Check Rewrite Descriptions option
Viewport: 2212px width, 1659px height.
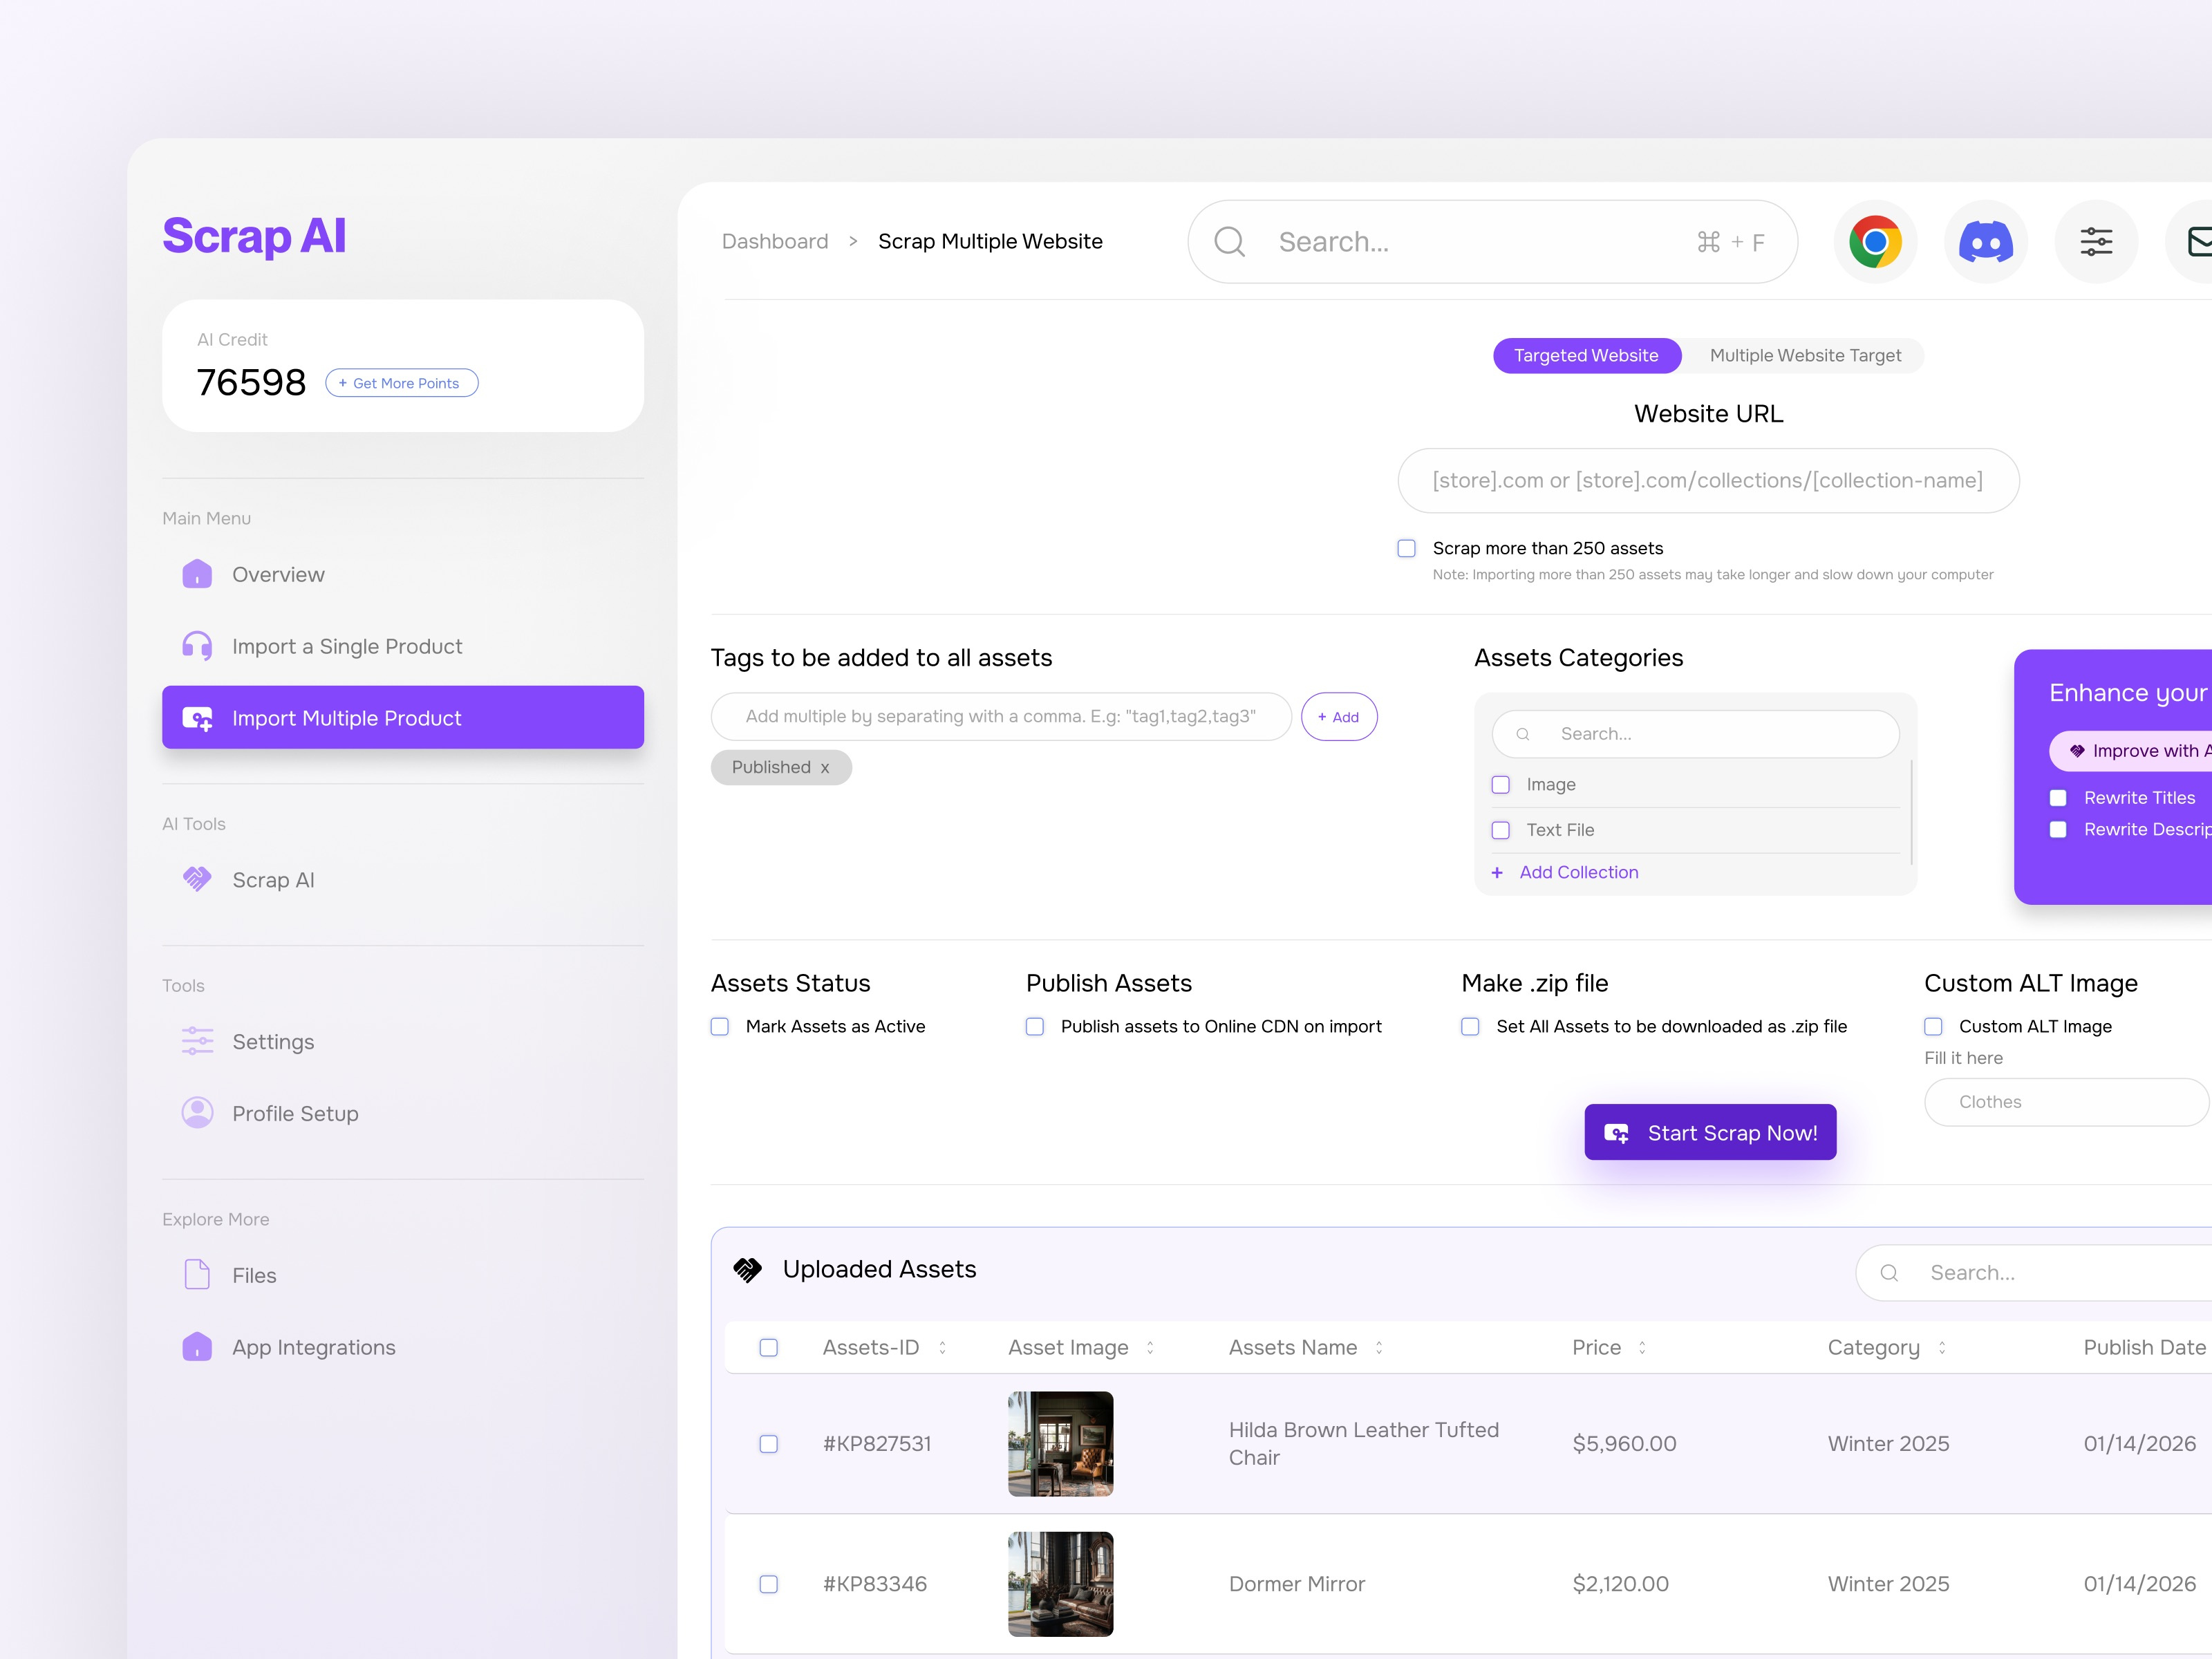click(2058, 829)
